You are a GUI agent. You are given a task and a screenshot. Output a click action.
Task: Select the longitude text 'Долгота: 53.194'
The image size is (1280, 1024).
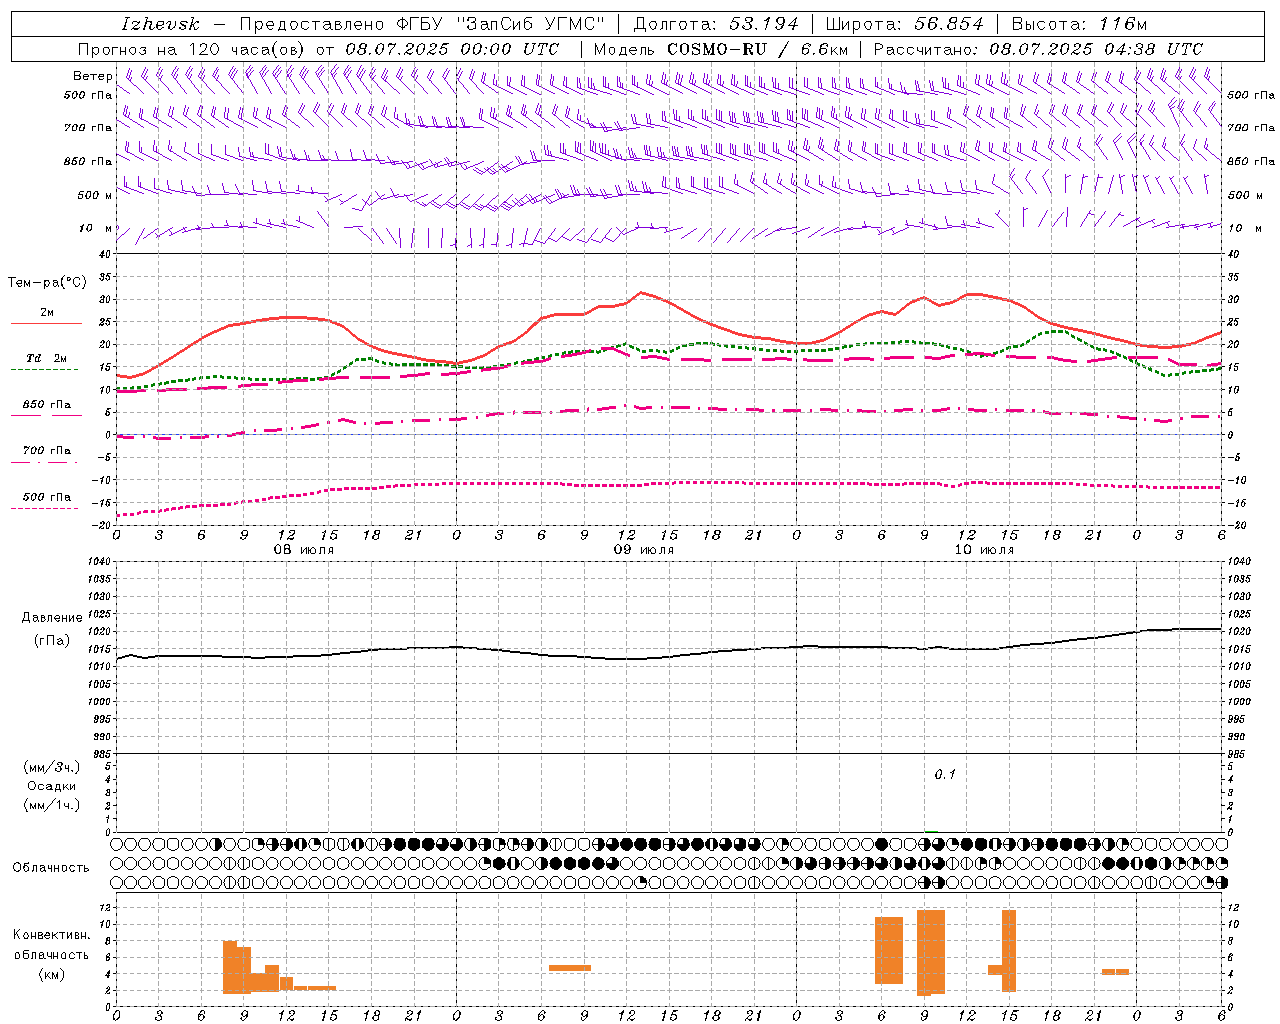(x=716, y=24)
